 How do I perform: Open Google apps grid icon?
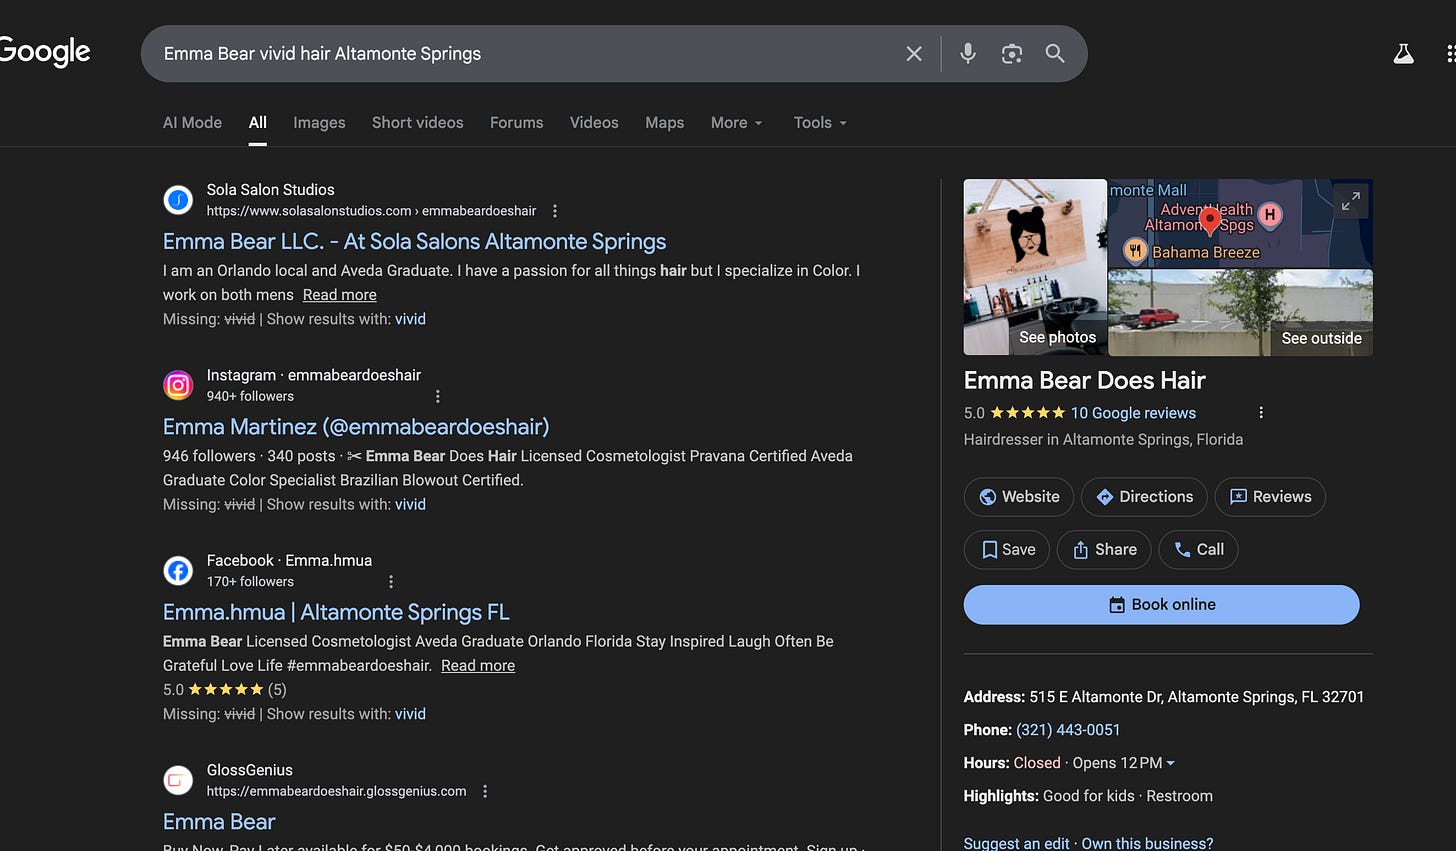tap(1451, 54)
